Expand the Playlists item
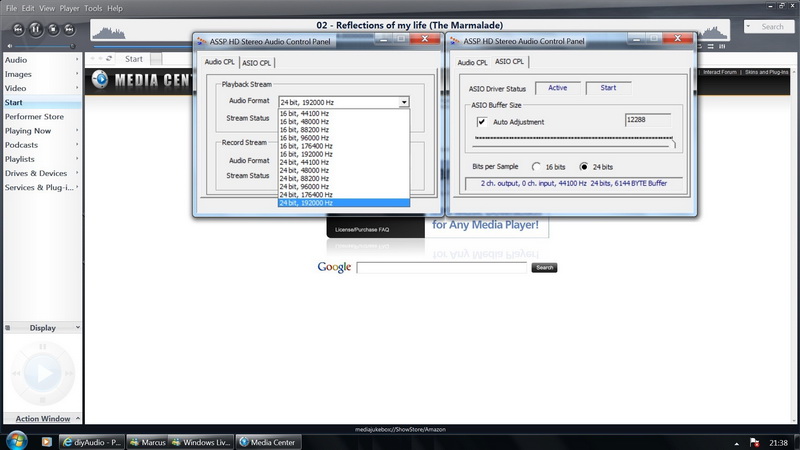 tap(77, 159)
